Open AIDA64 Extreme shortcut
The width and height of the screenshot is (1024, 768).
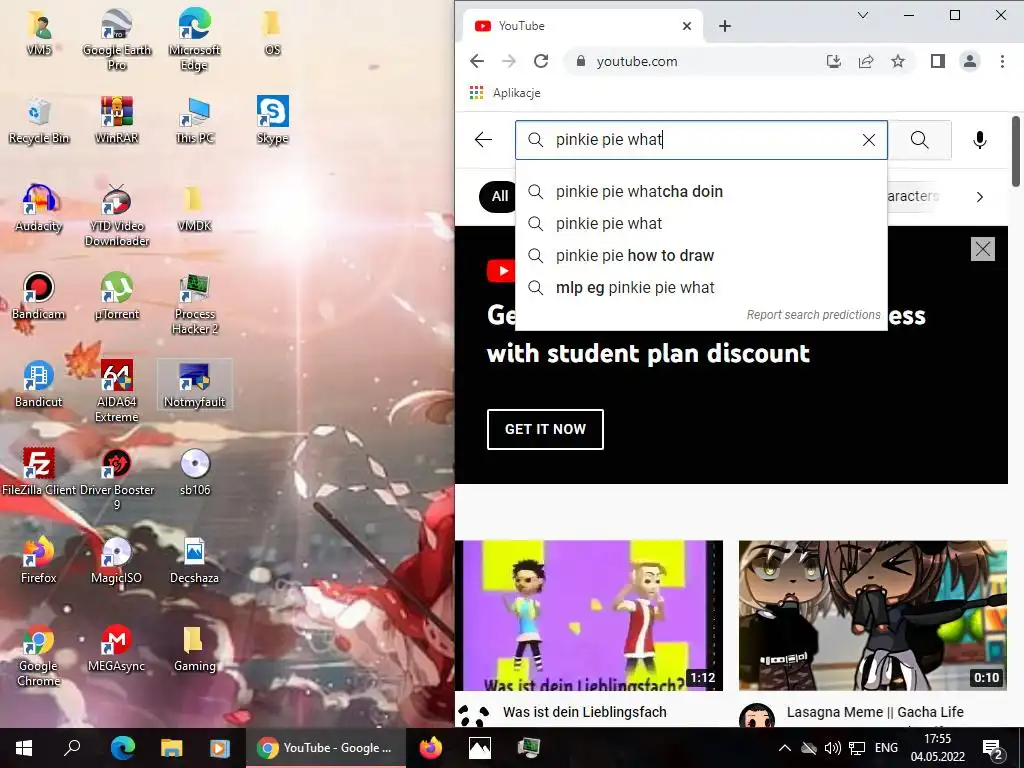pos(116,392)
